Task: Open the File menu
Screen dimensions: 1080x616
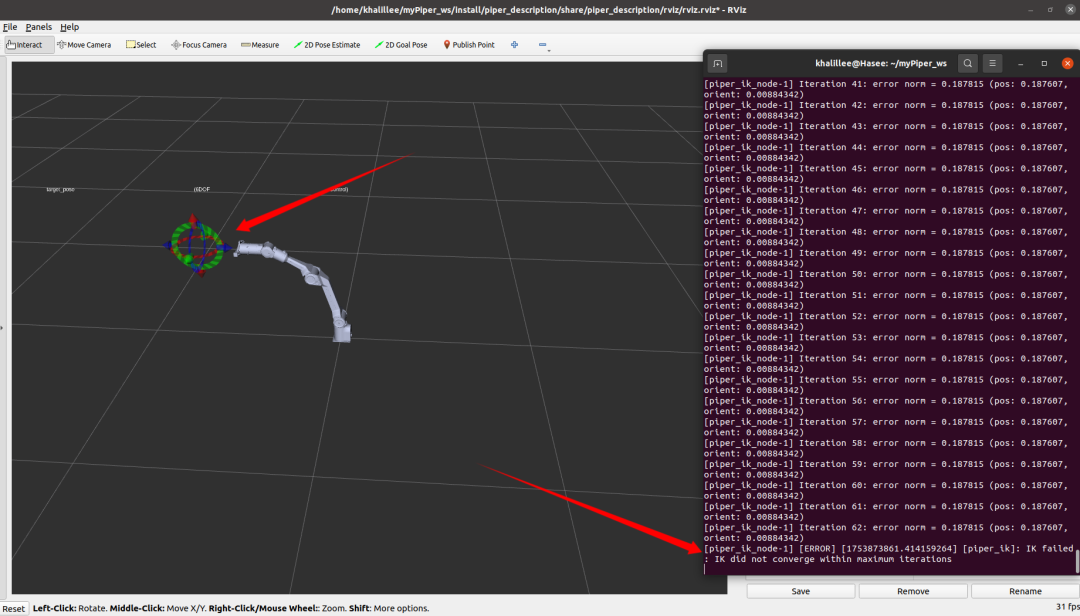Action: (x=10, y=27)
